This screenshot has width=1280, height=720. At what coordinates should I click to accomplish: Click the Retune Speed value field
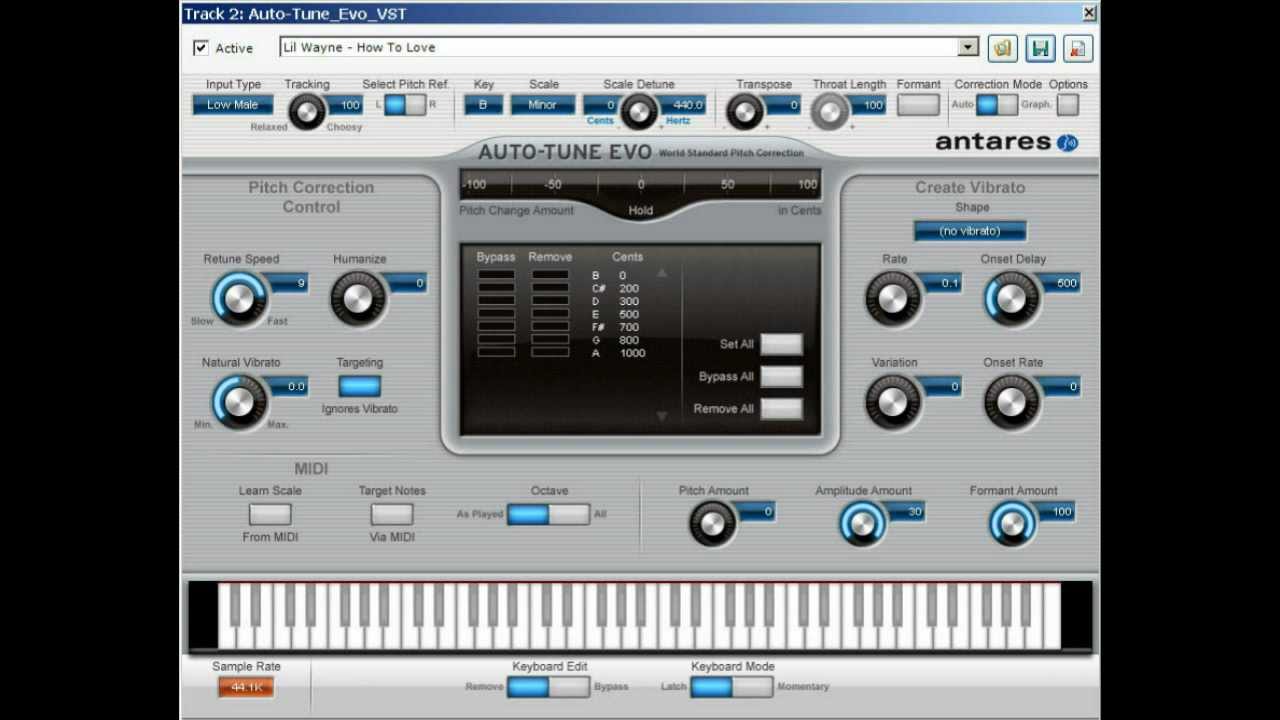288,284
